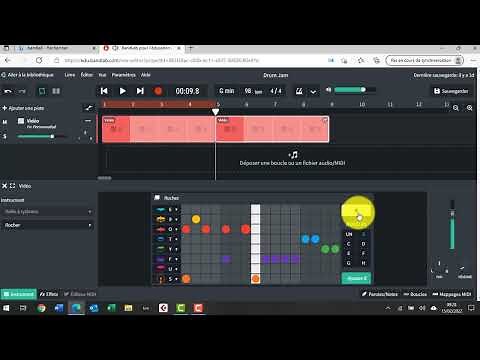Click the yellow drum instrument icon
Screen dimensions: 480x360
pos(161,219)
